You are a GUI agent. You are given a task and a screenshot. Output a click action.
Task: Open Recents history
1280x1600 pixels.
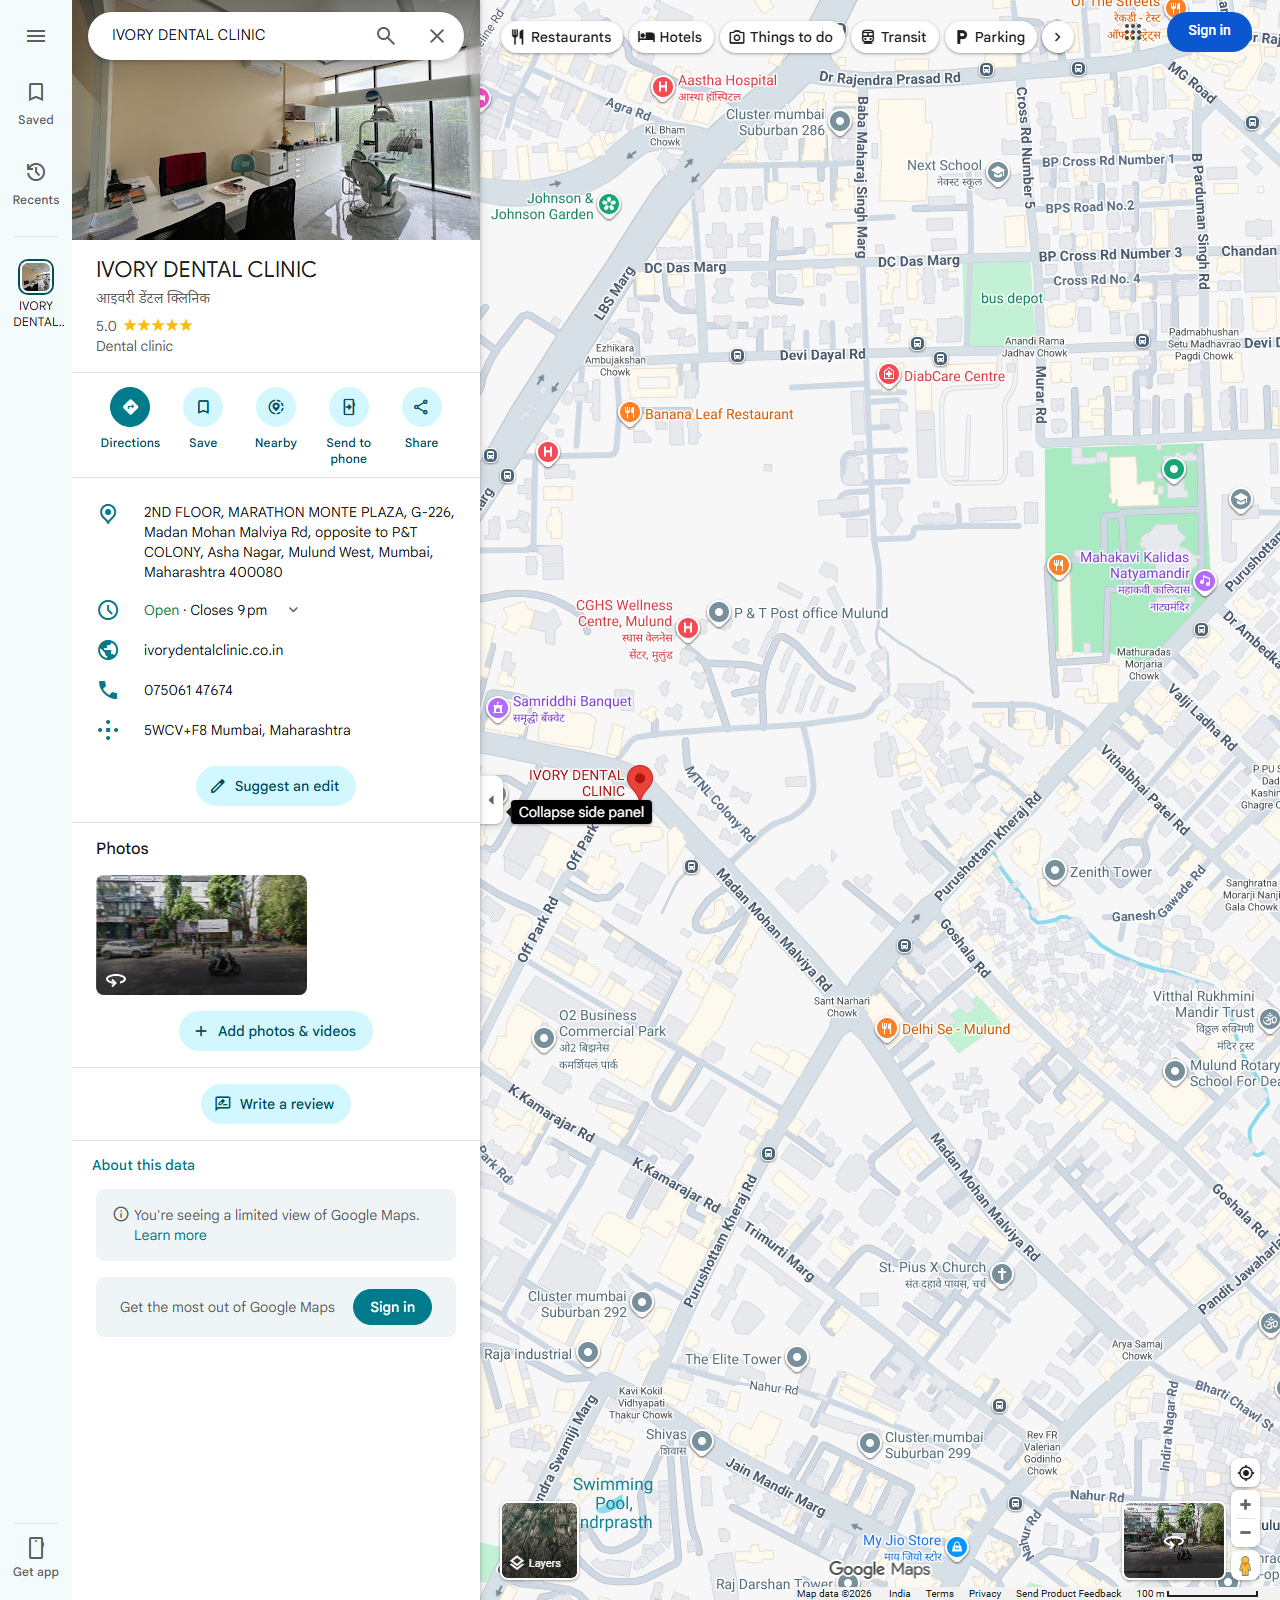(36, 183)
